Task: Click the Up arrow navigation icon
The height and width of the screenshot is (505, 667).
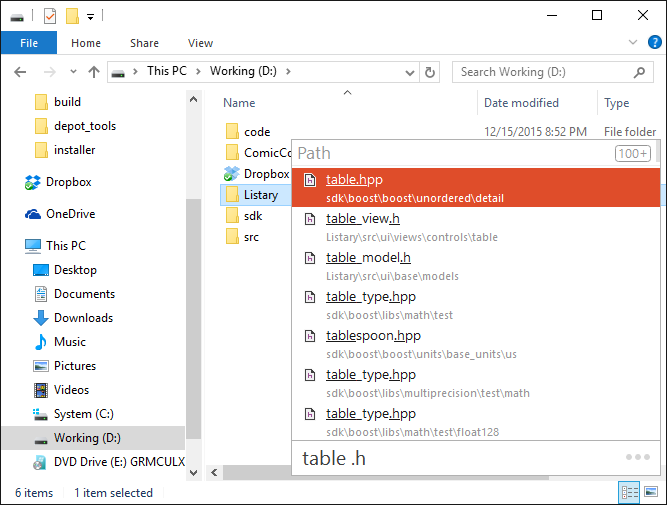Action: [x=94, y=72]
